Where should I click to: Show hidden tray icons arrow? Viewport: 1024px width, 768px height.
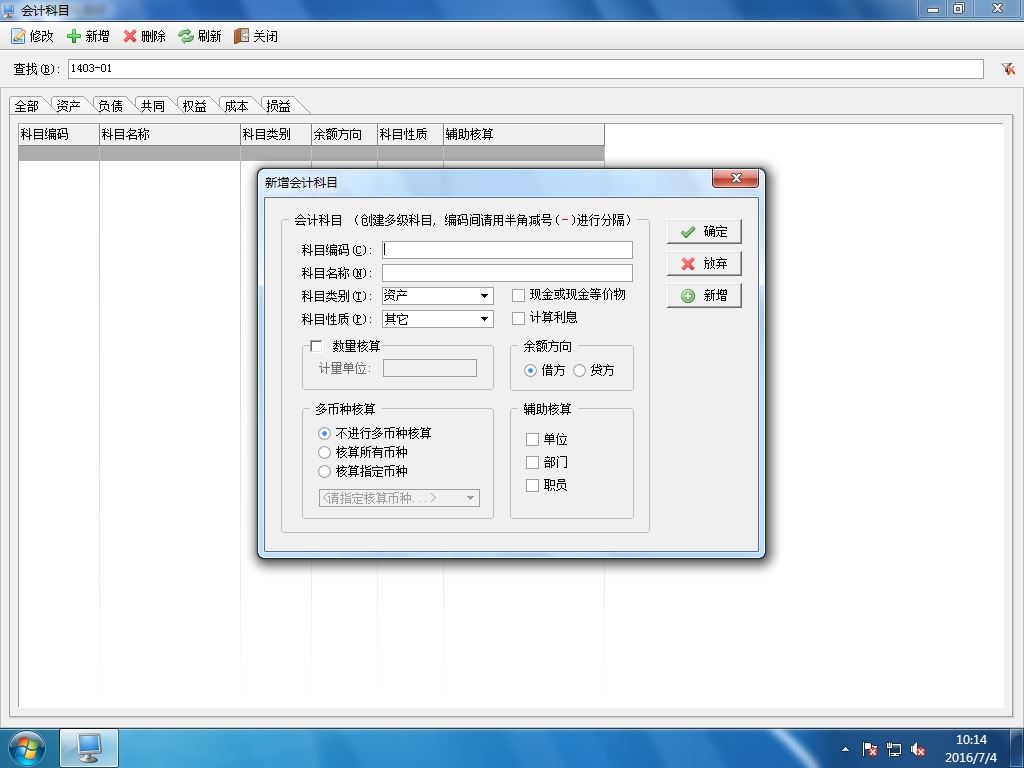coord(846,750)
